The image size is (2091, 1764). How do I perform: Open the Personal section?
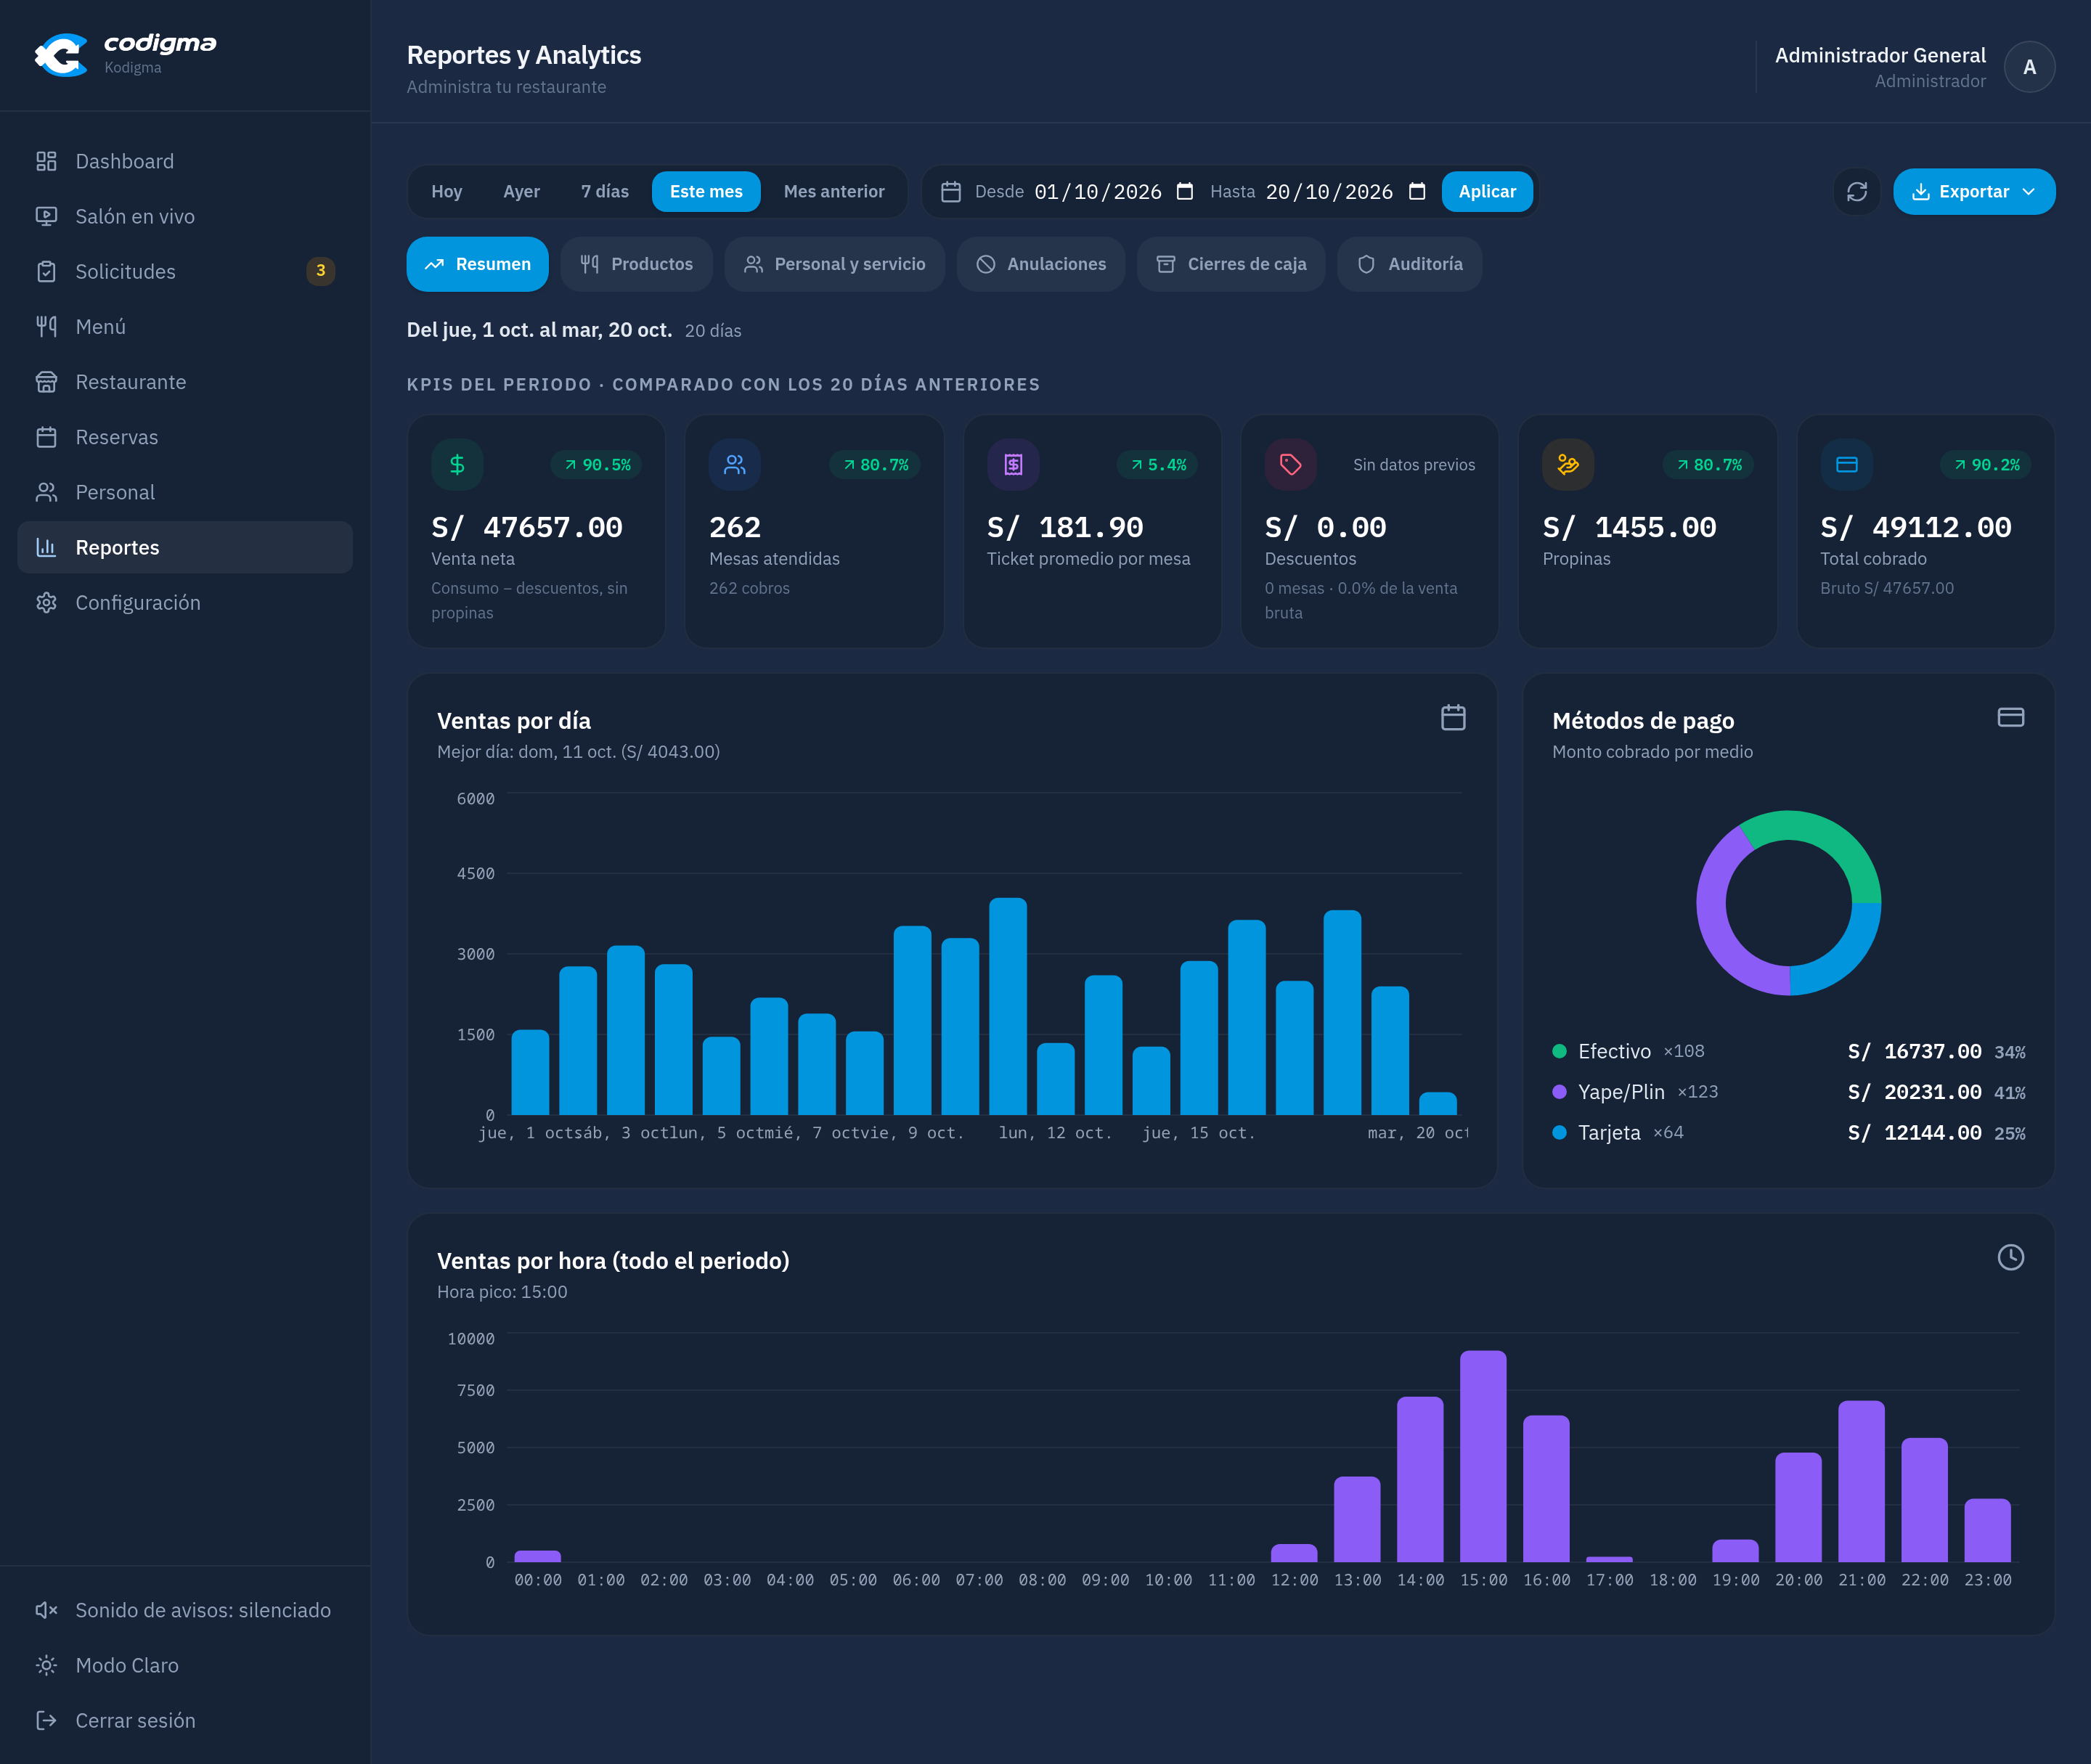point(185,492)
